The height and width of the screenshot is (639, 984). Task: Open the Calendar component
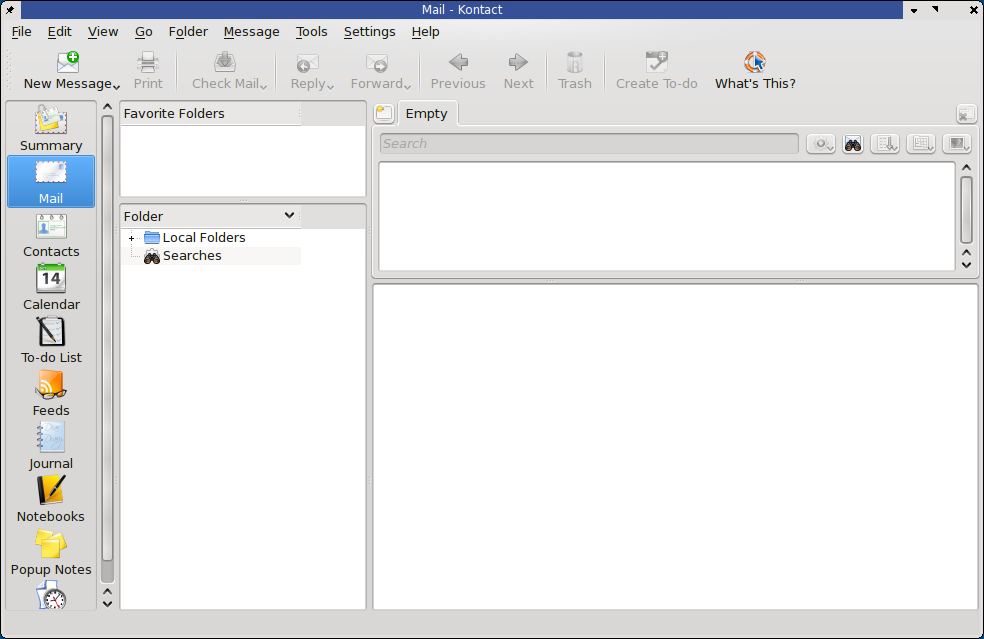(51, 288)
